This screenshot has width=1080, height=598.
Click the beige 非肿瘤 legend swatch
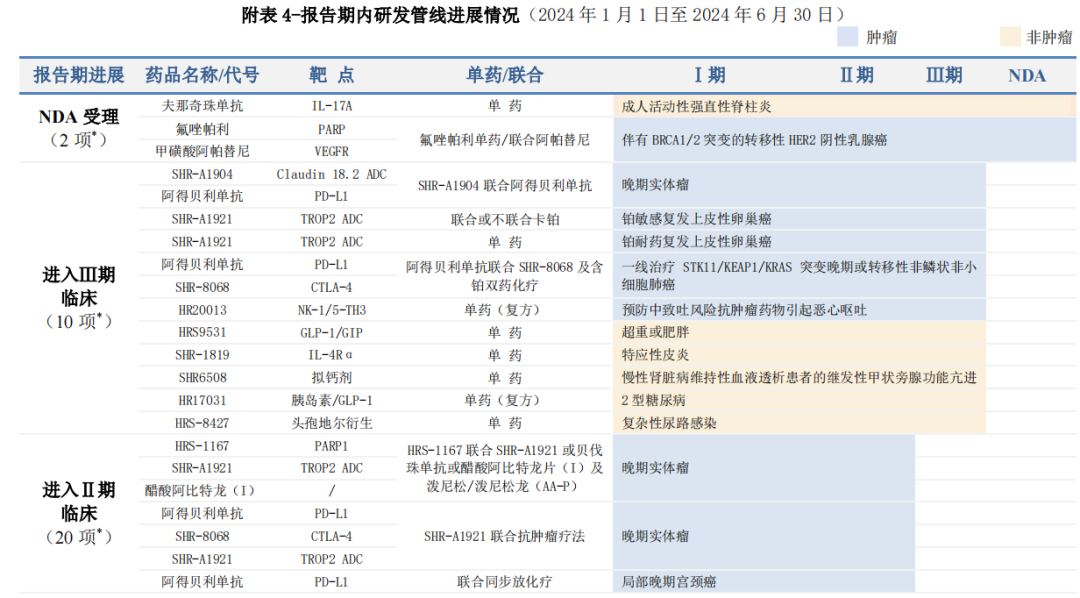(x=1009, y=37)
